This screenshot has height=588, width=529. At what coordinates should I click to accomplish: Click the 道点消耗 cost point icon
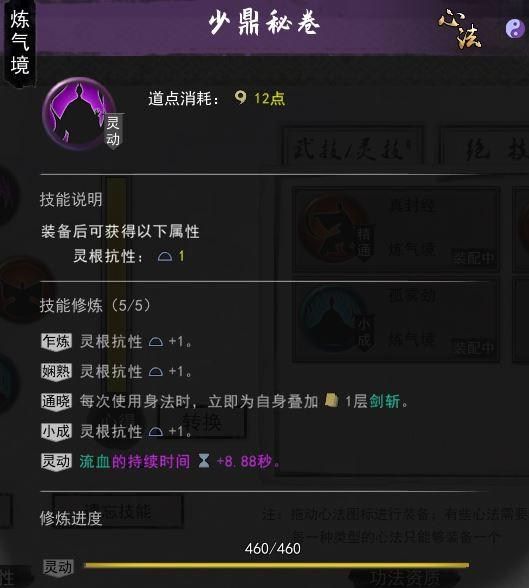point(240,97)
